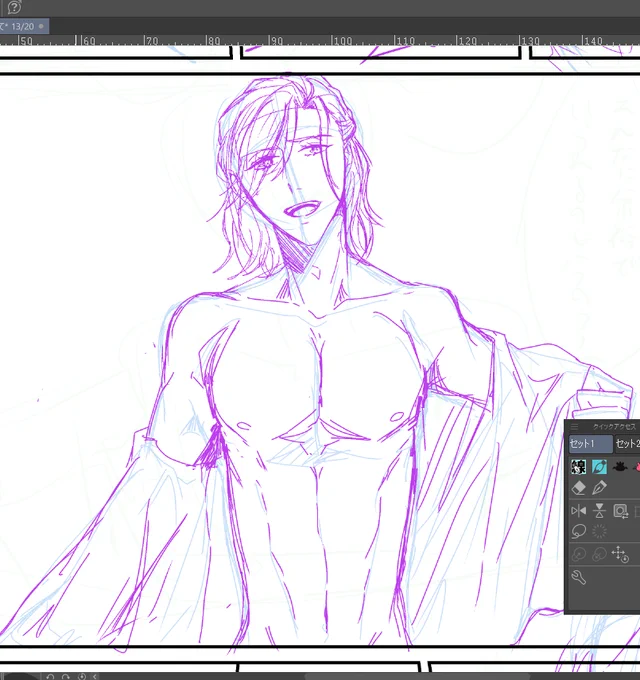The image size is (640, 680).
Task: Choose the cyan pen brush preset
Action: tap(599, 467)
